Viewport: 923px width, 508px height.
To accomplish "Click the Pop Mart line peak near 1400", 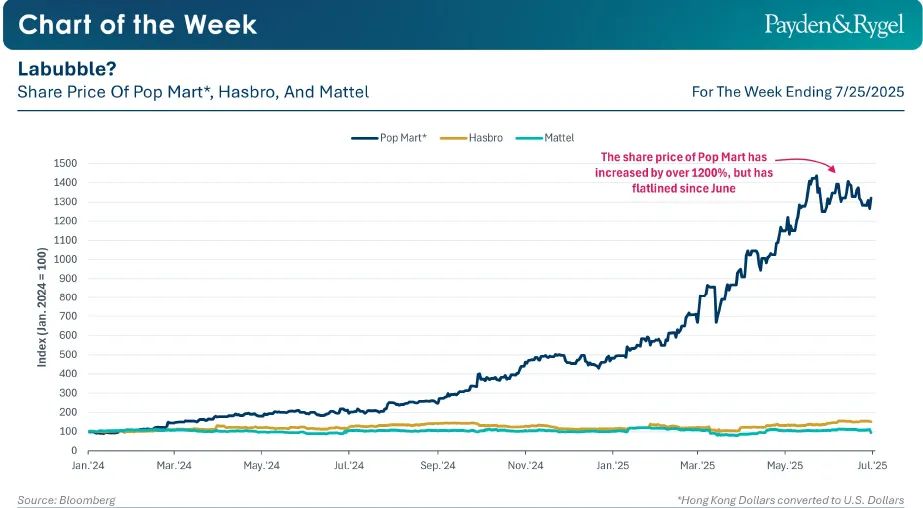I will [x=816, y=177].
